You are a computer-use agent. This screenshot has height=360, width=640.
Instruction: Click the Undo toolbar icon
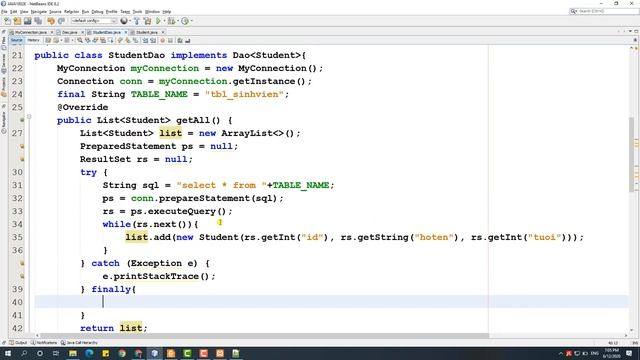tap(51, 21)
